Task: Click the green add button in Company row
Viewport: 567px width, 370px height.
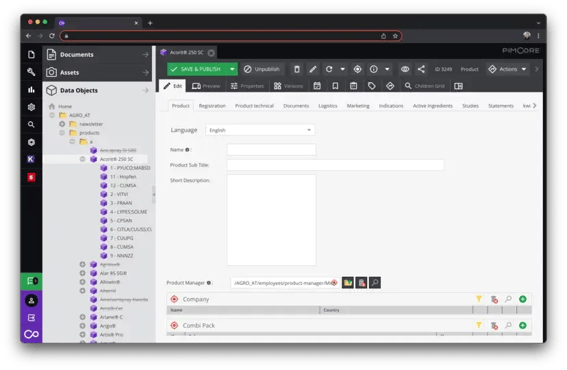Action: [523, 299]
